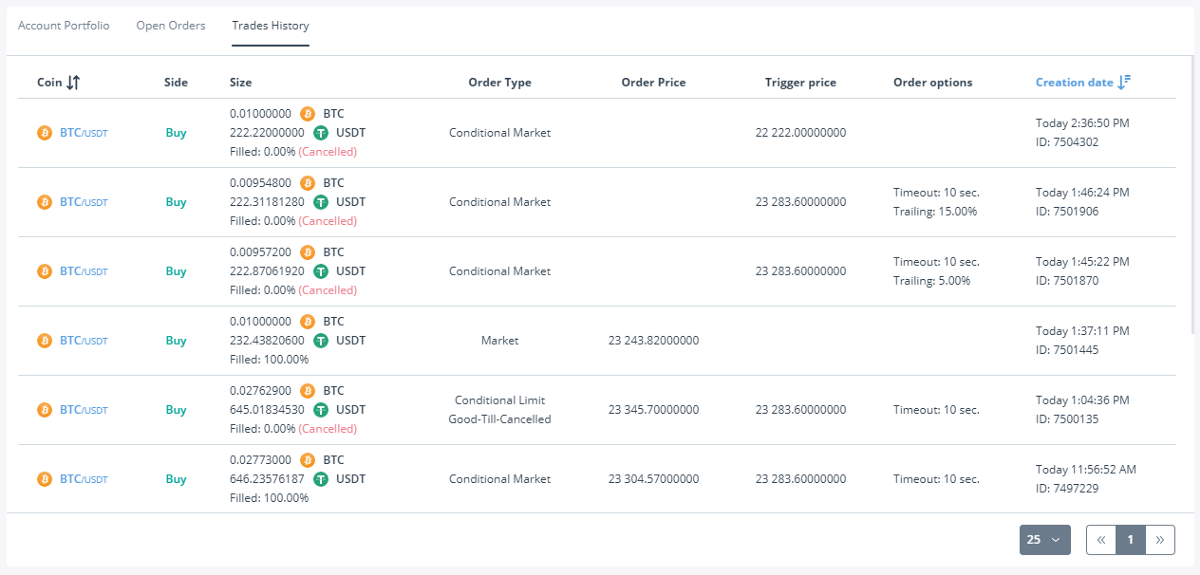Open the Open Orders tab

(171, 26)
